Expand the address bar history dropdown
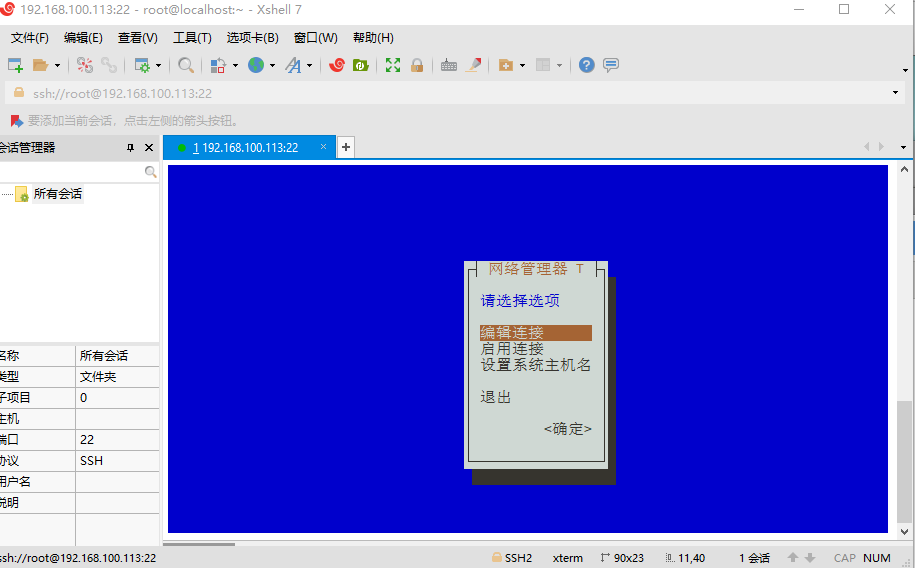 (895, 93)
